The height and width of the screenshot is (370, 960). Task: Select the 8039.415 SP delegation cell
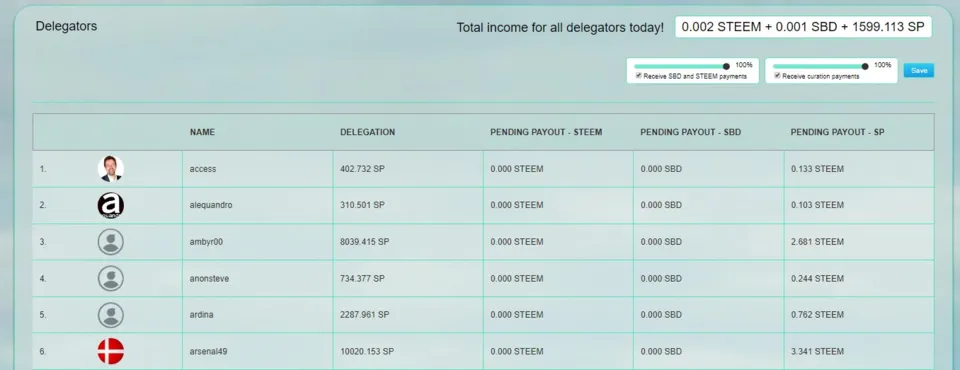click(x=408, y=242)
